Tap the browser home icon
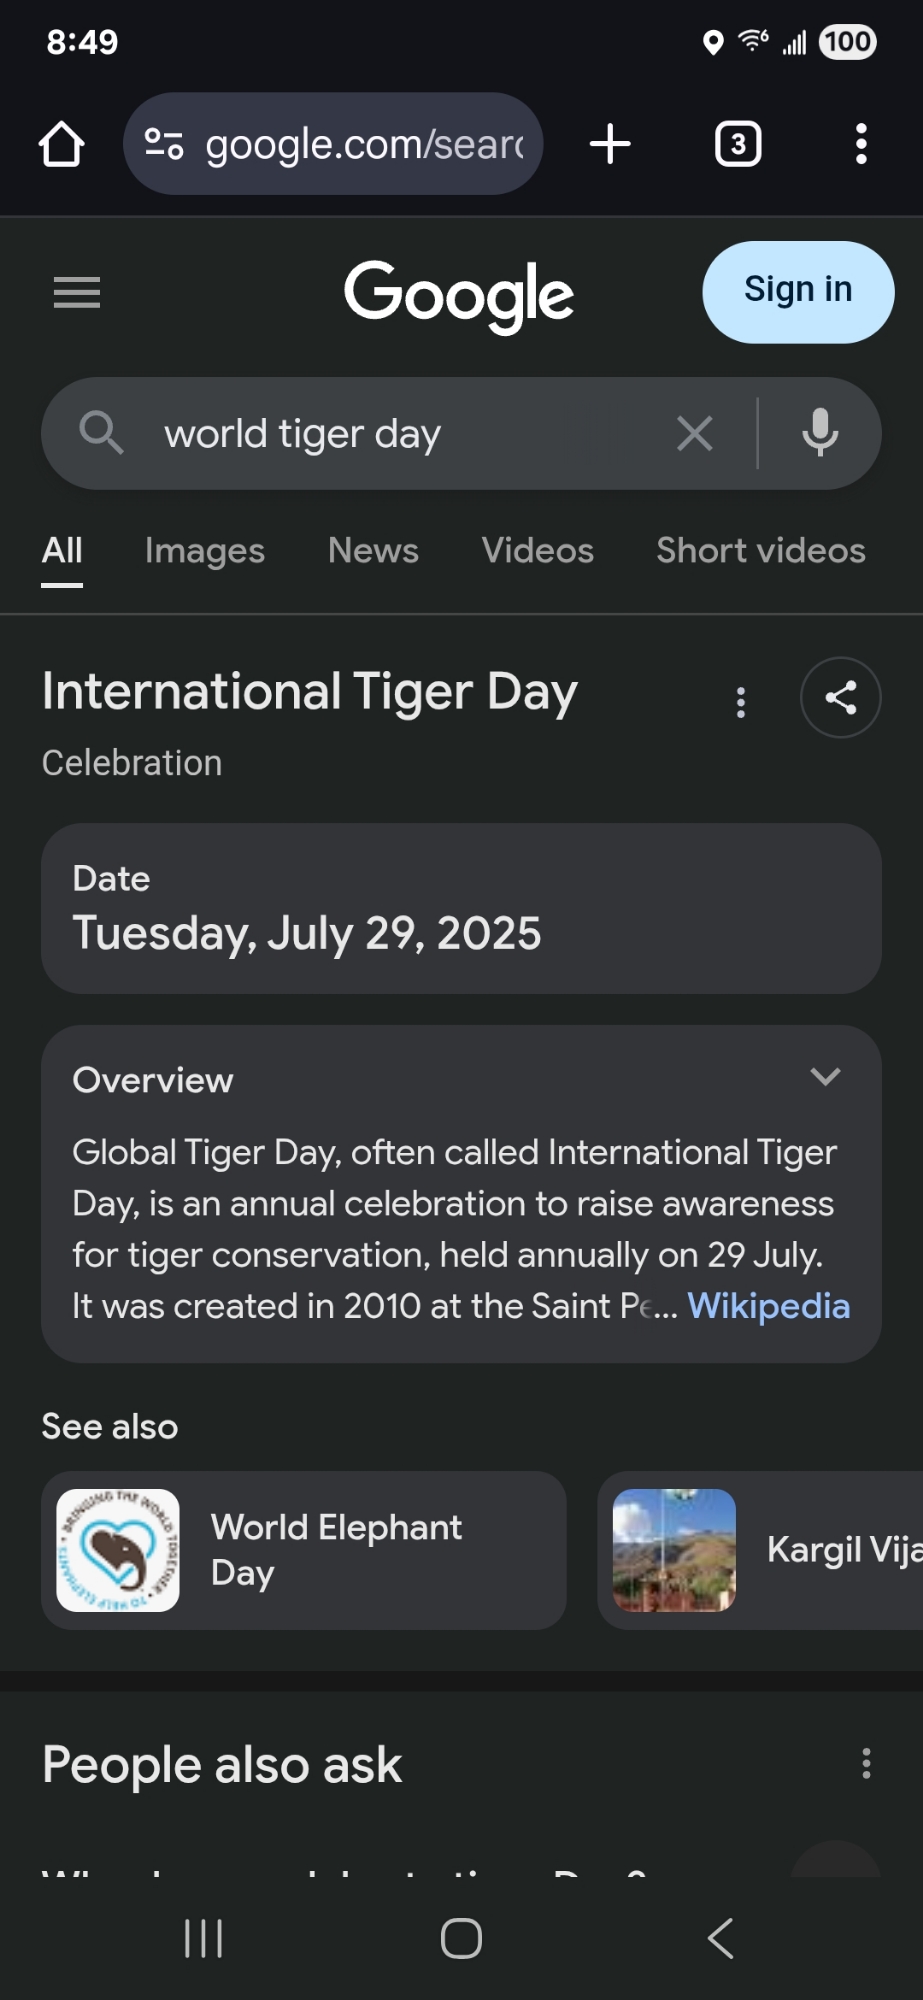Image resolution: width=923 pixels, height=2000 pixels. click(61, 144)
